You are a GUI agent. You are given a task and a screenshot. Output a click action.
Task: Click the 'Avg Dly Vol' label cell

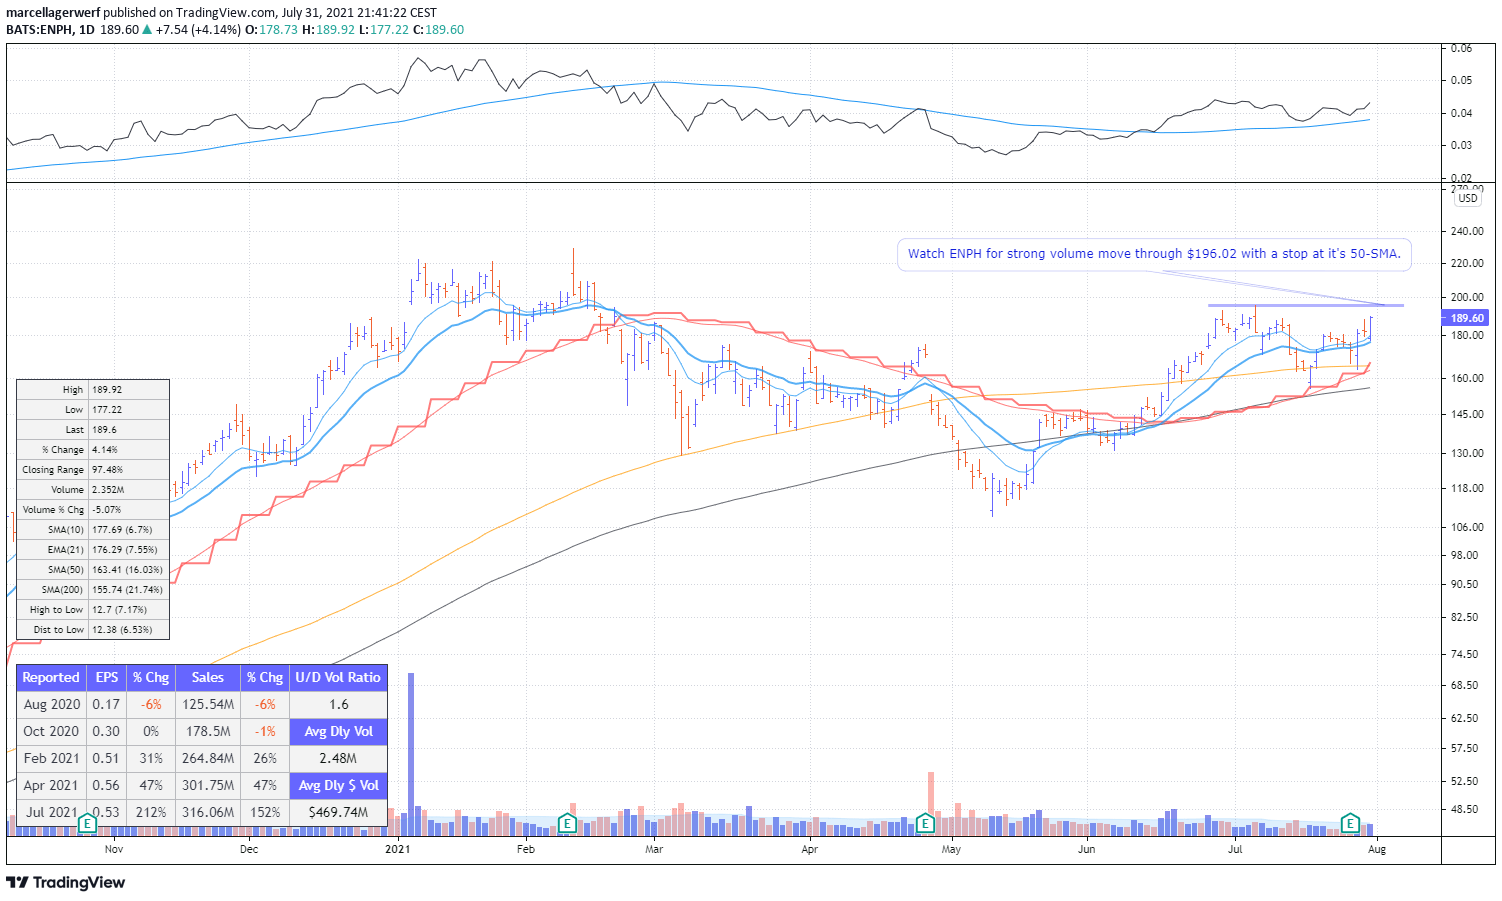click(338, 732)
